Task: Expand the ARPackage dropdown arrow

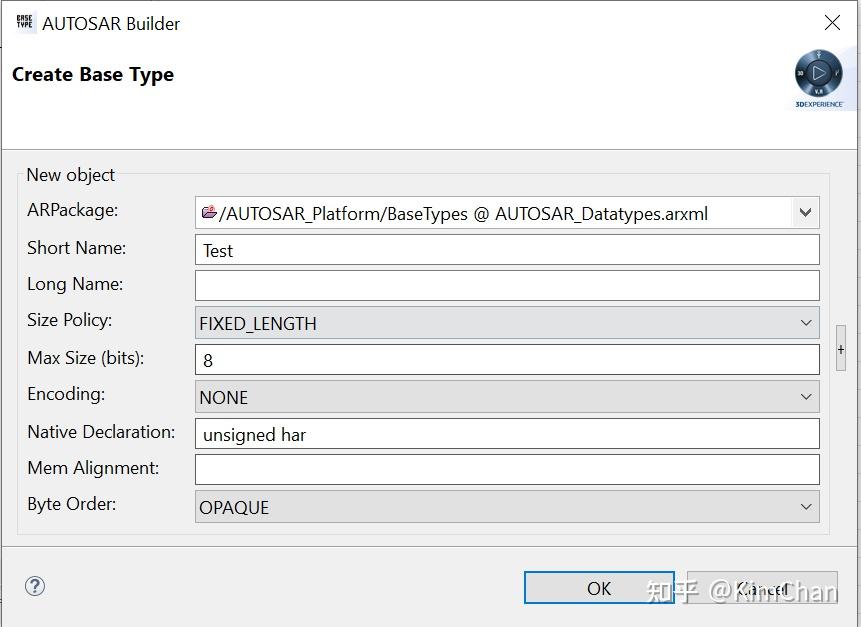Action: pyautogui.click(x=805, y=213)
